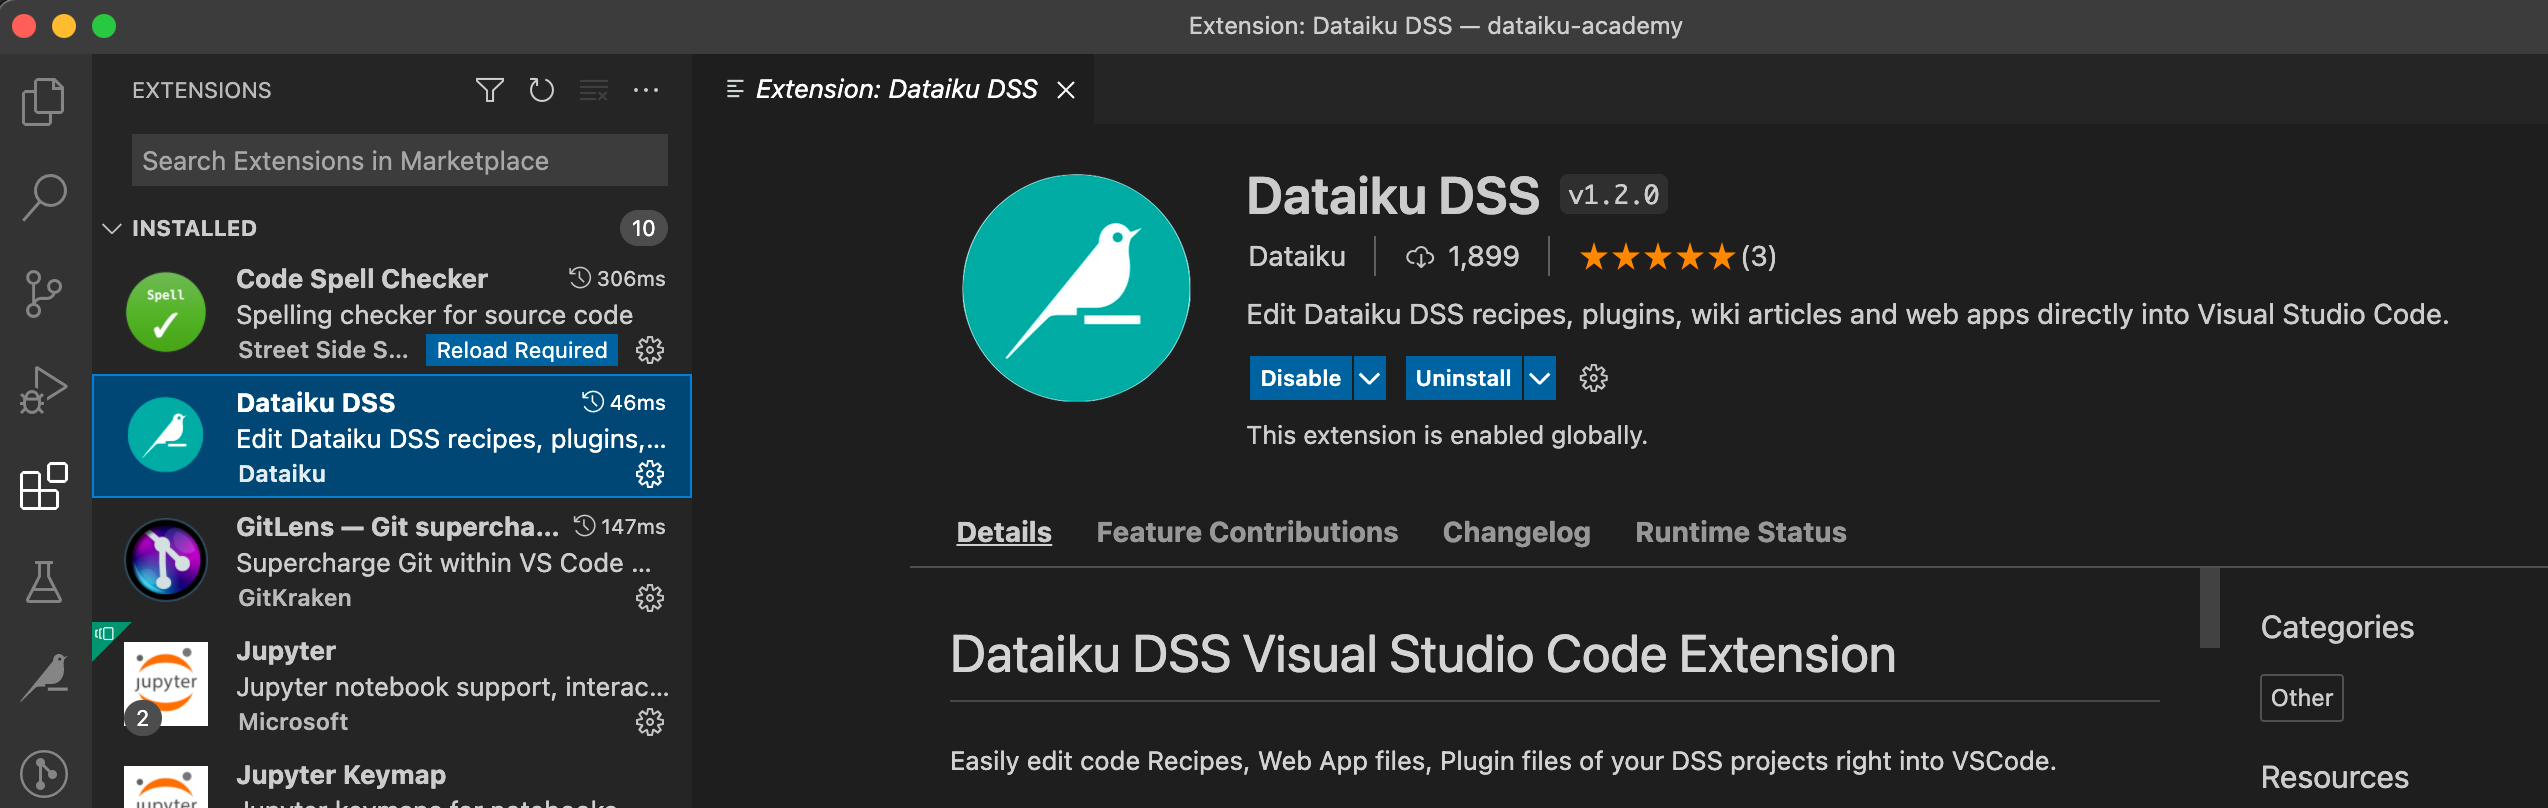The image size is (2548, 808).
Task: Open the Dataiku bird view in activity bar
Action: tap(44, 678)
